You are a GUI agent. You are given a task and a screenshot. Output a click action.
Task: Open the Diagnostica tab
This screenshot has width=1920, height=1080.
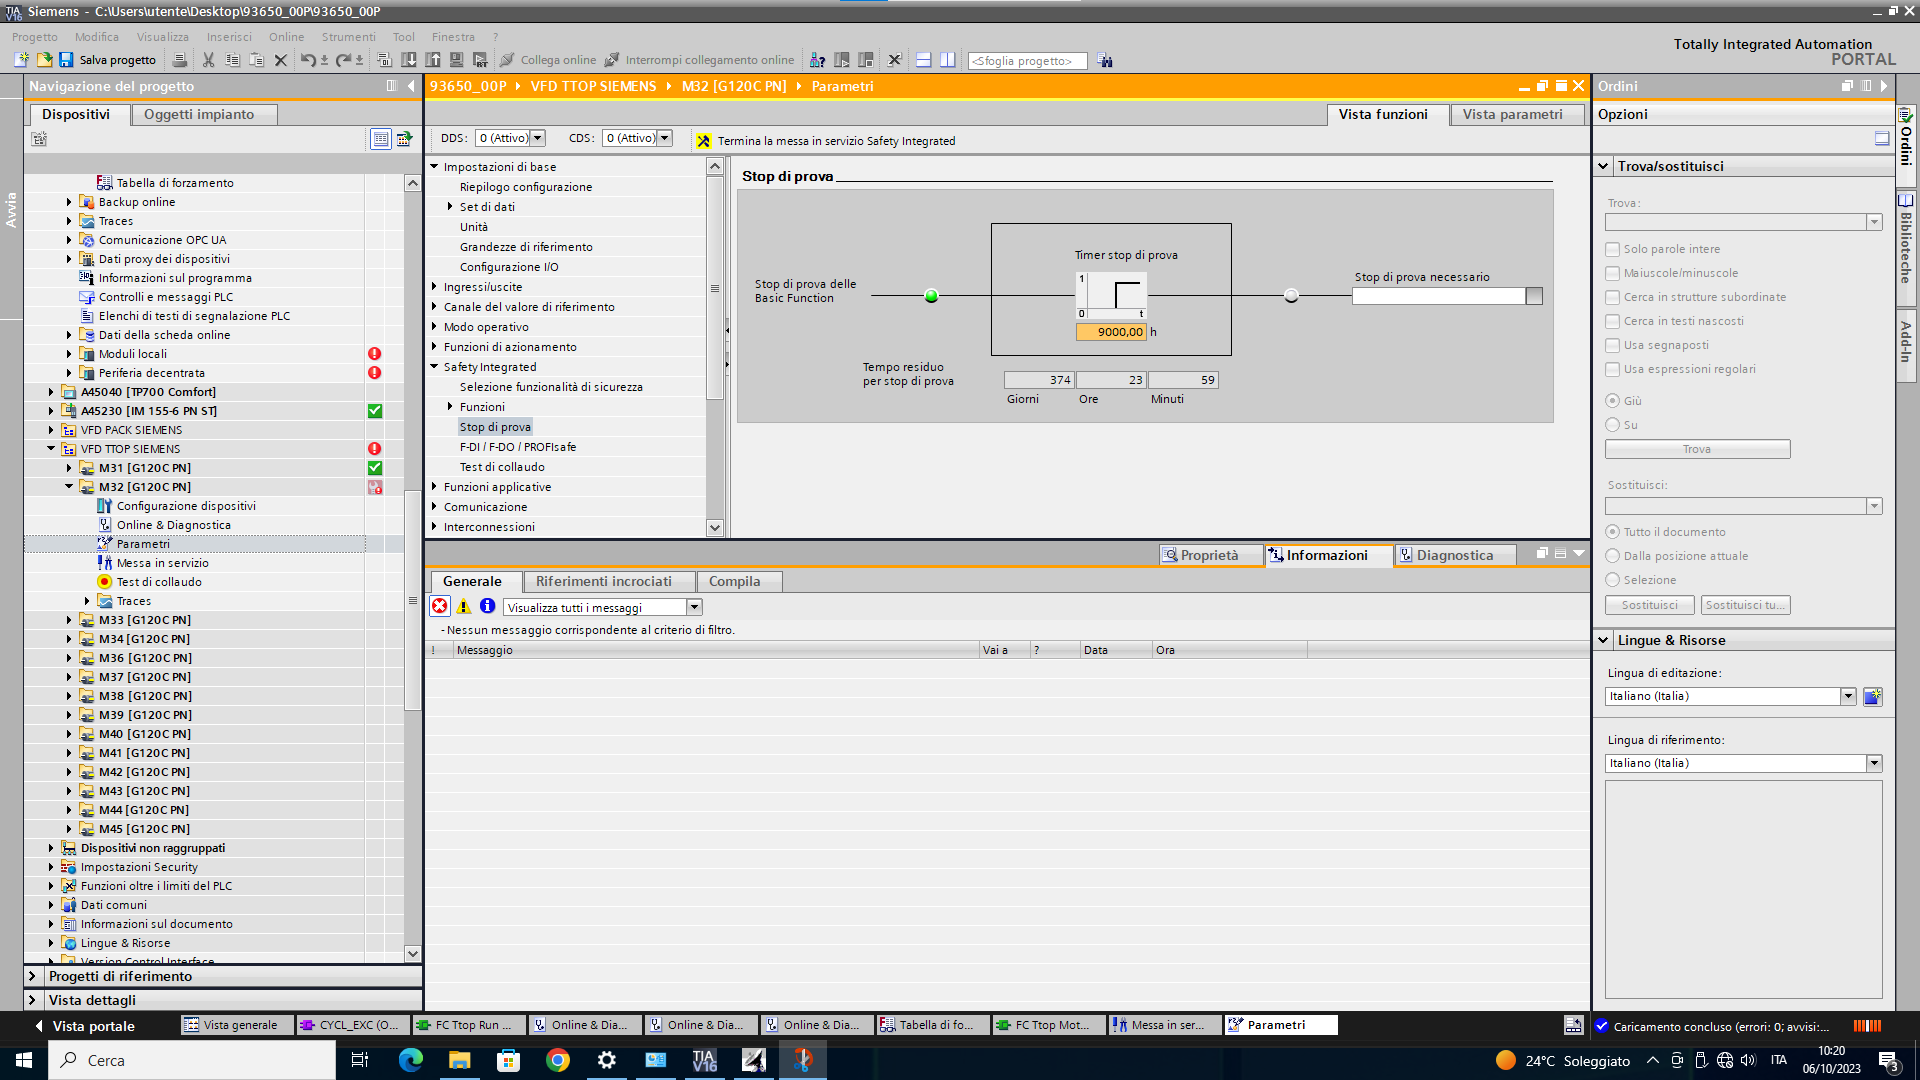click(1455, 555)
